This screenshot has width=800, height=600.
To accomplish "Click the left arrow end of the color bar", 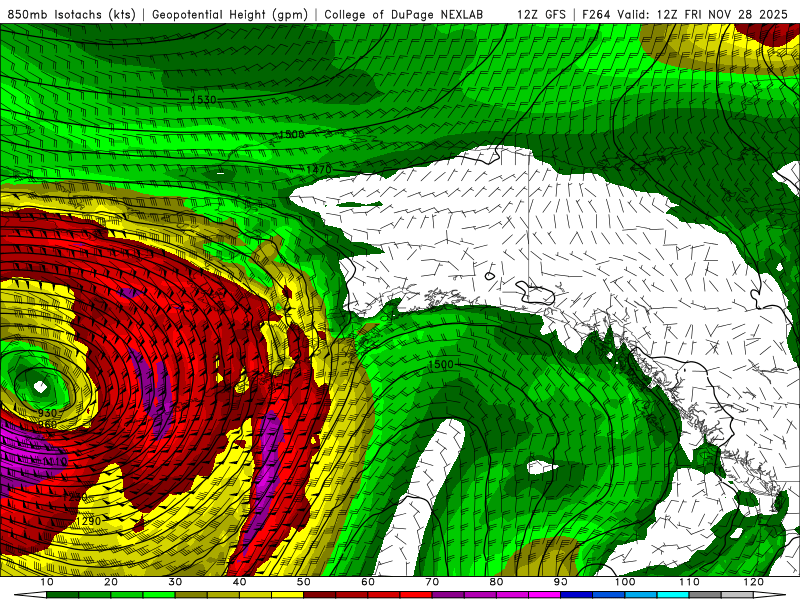I will pyautogui.click(x=30, y=595).
